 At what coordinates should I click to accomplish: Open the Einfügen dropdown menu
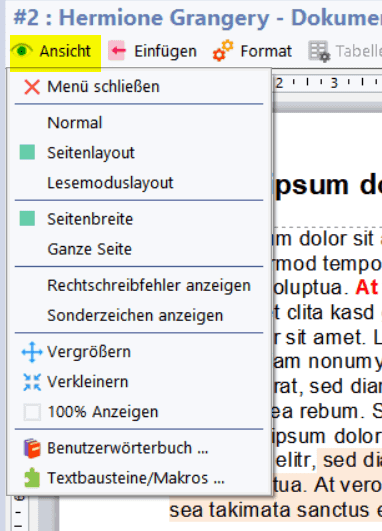click(x=153, y=51)
